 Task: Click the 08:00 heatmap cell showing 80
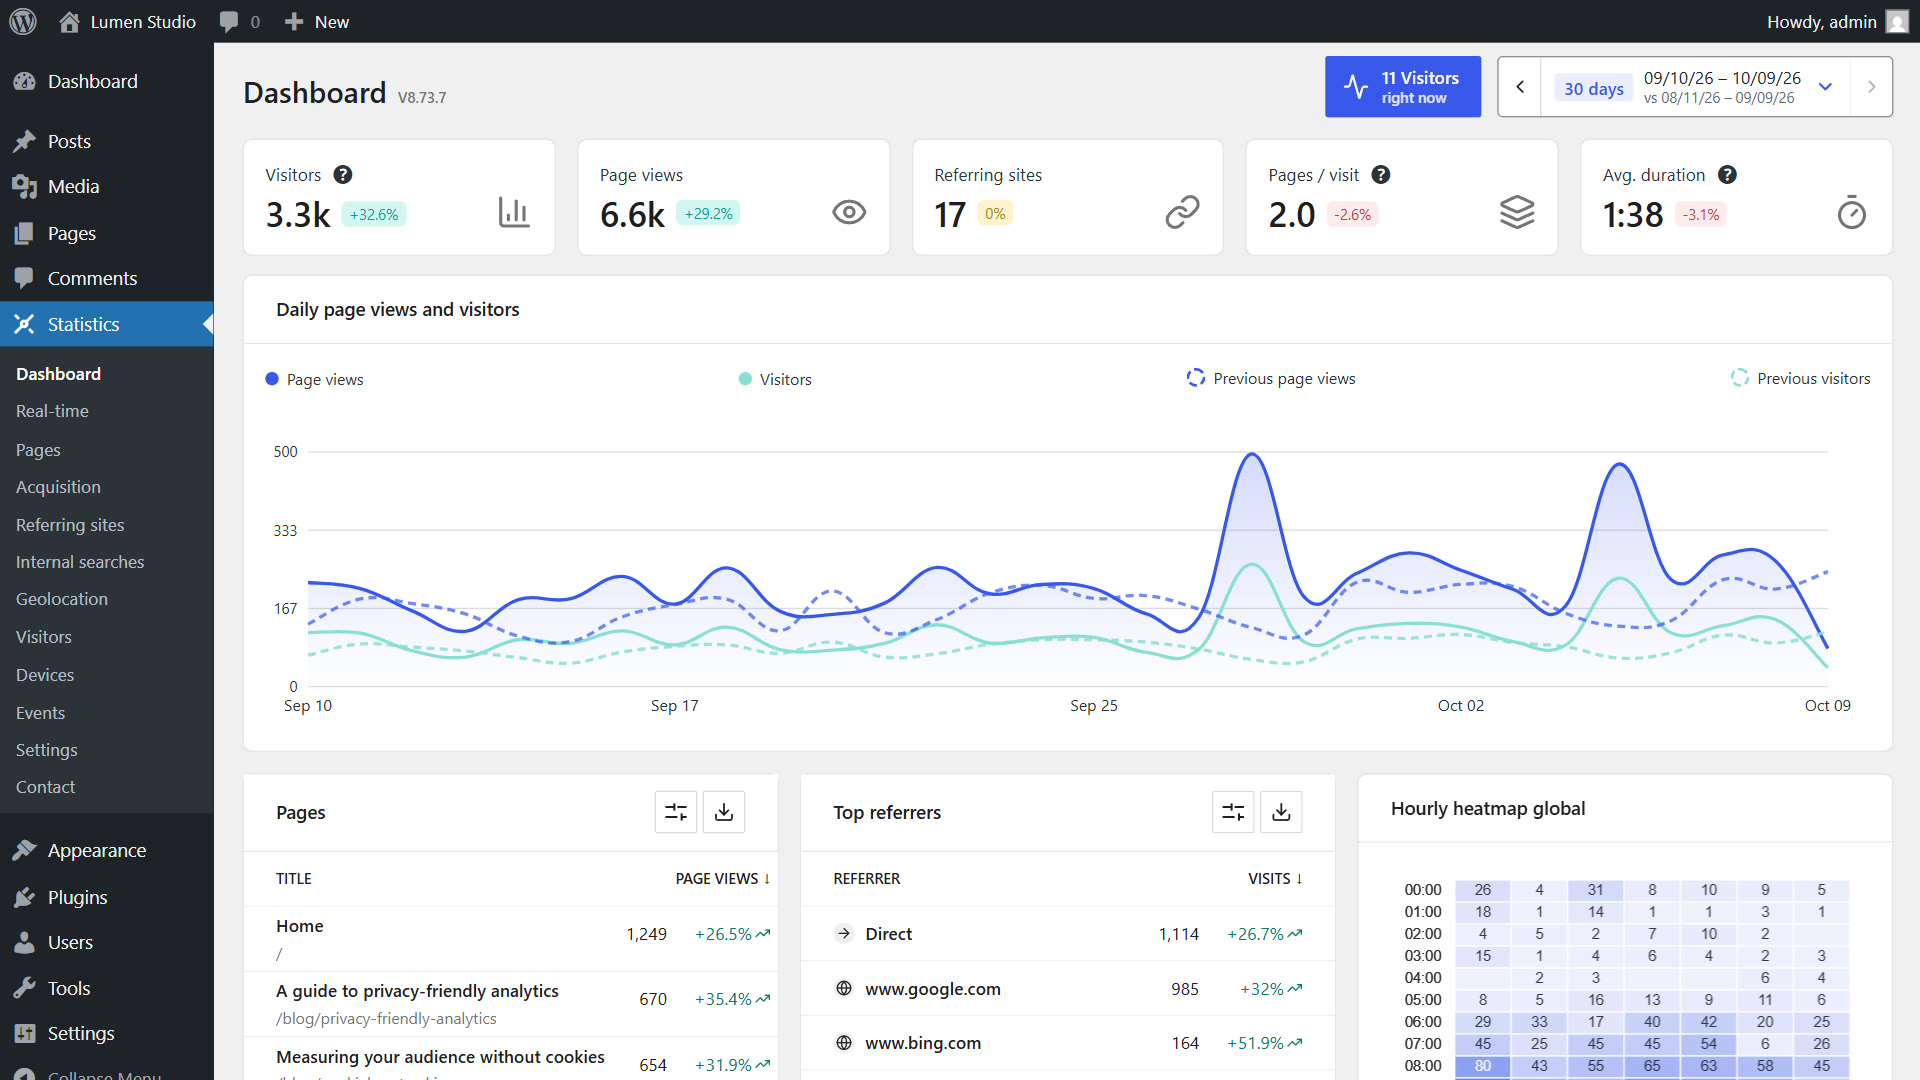point(1482,1066)
